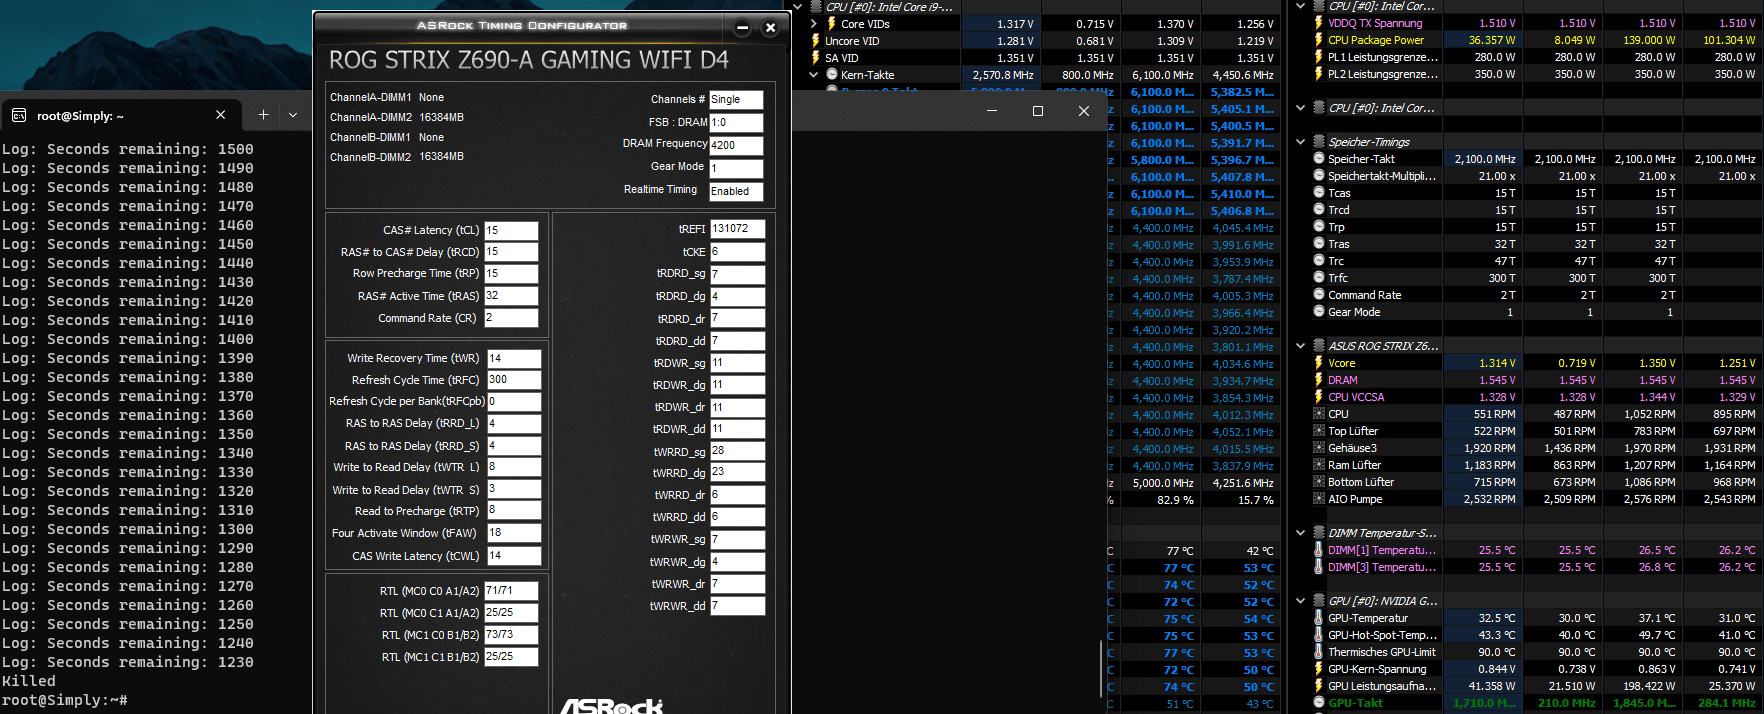Click the Realtime Timing field showing Enabled
Viewport: 1764px width, 714px height.
click(736, 191)
